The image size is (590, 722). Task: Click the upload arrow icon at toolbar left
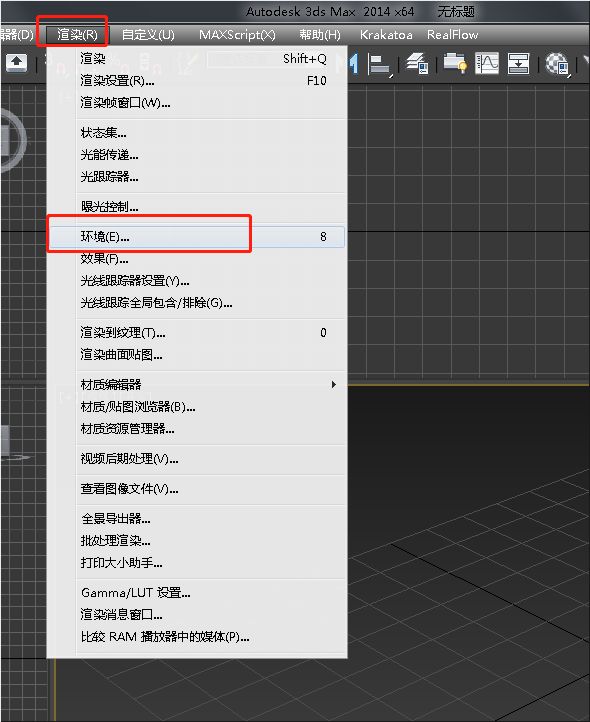17,63
